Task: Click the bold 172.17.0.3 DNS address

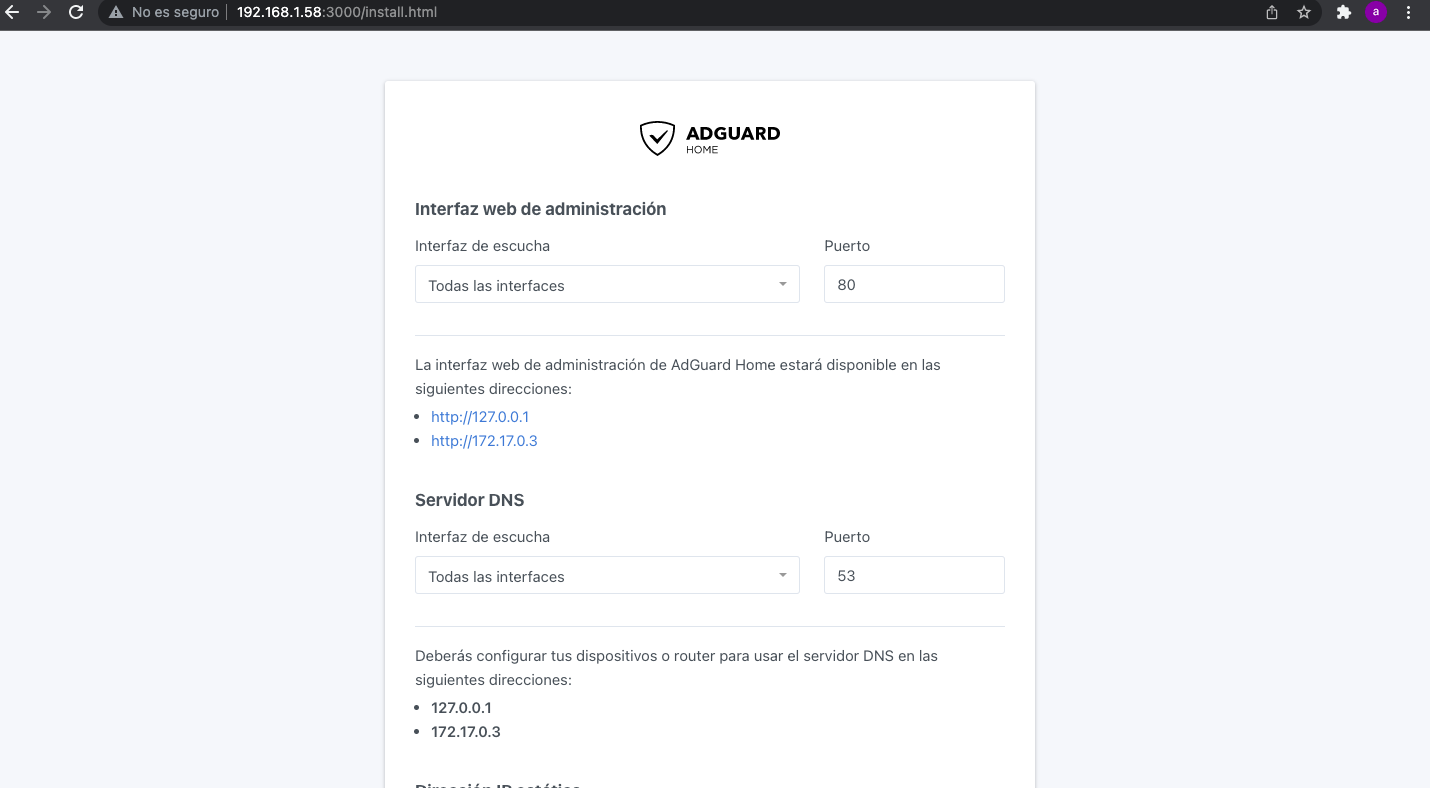Action: coord(466,732)
